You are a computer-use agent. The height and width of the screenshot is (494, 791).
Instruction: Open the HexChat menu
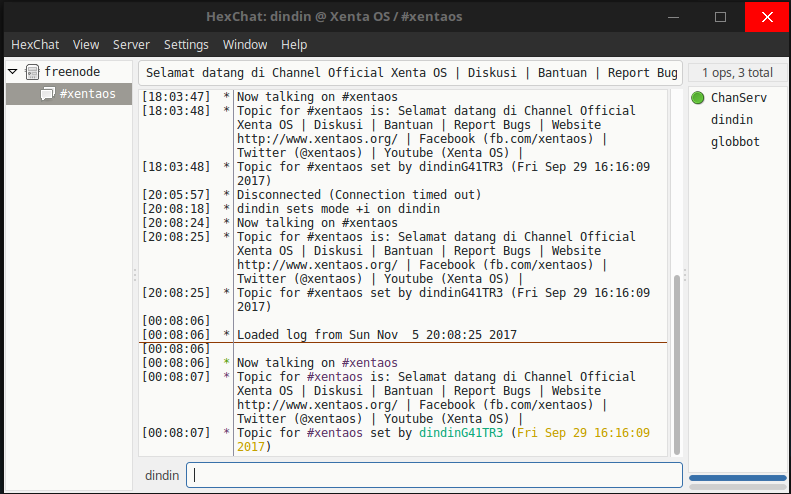pos(35,45)
